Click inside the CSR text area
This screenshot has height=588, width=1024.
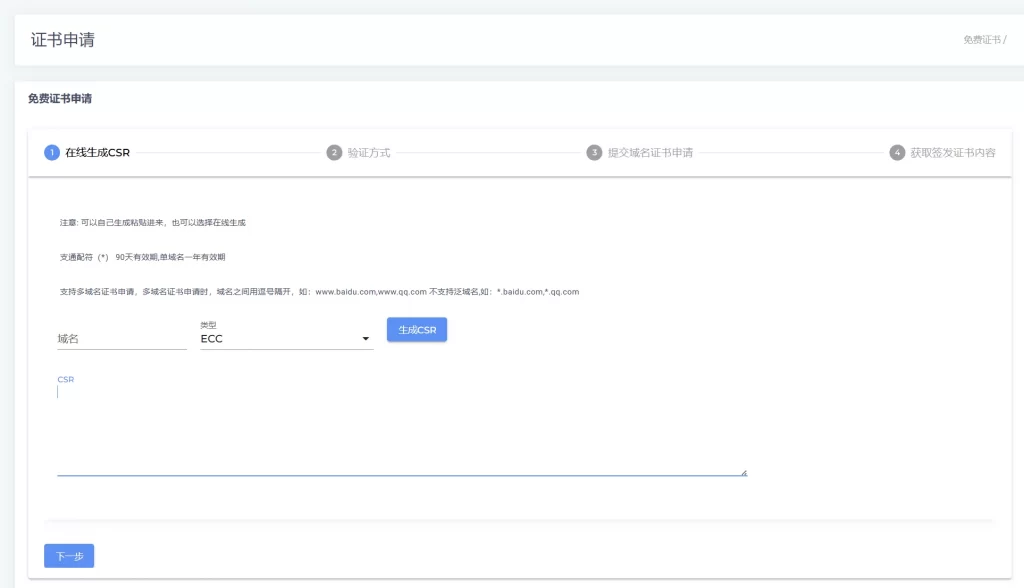click(x=400, y=430)
